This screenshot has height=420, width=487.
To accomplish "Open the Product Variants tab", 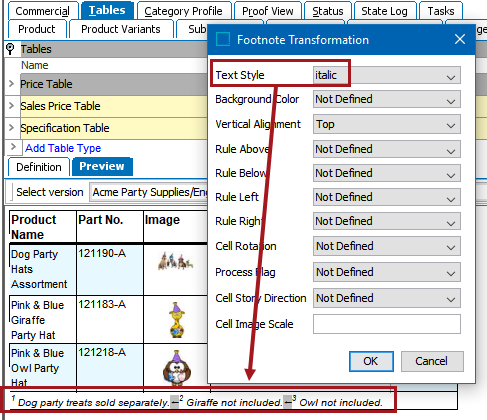I will coord(121,29).
